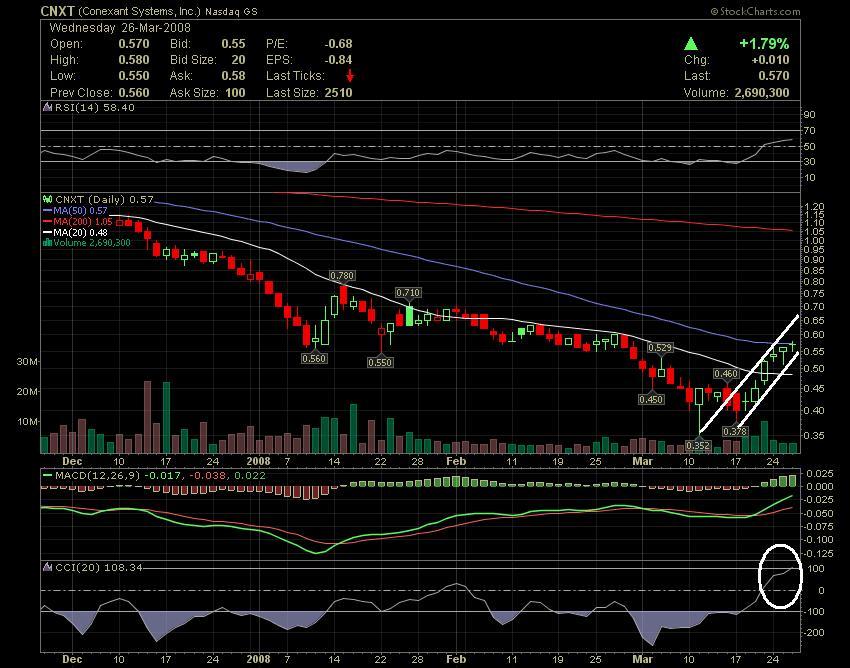
Task: Click the MA(200) 1.05 legend text
Action: tap(83, 221)
